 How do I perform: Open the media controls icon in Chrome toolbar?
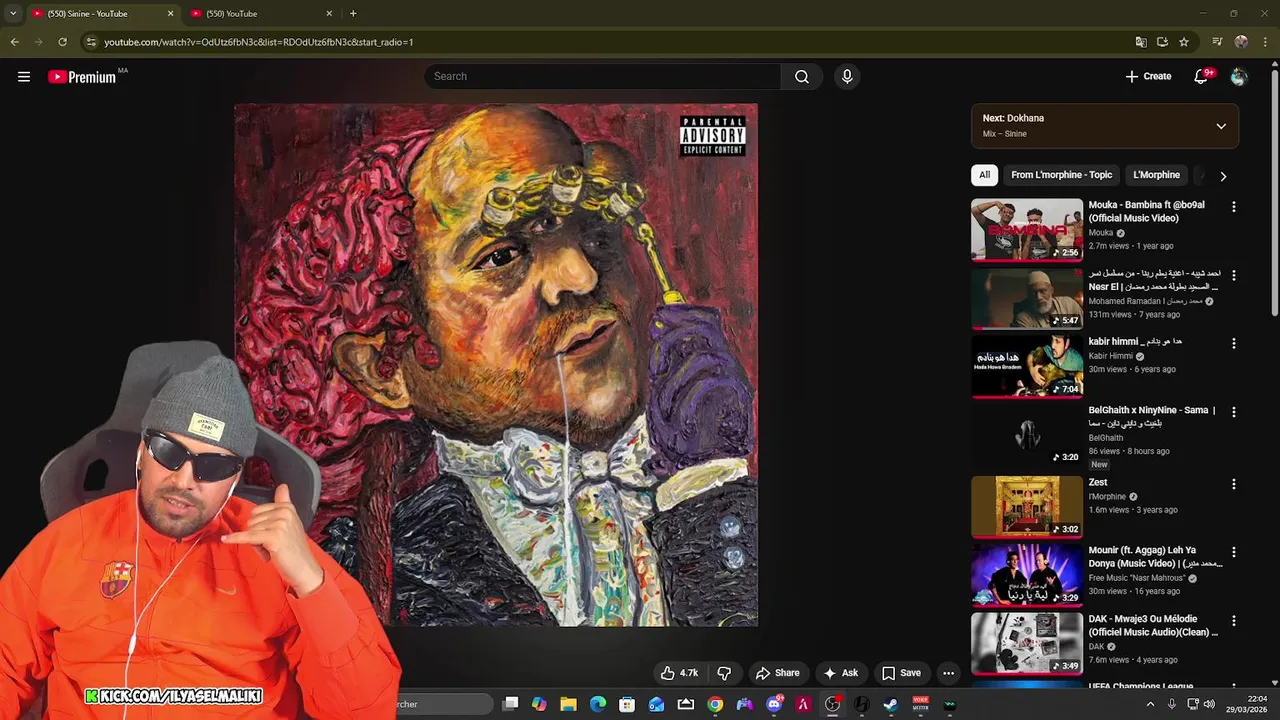point(1217,42)
